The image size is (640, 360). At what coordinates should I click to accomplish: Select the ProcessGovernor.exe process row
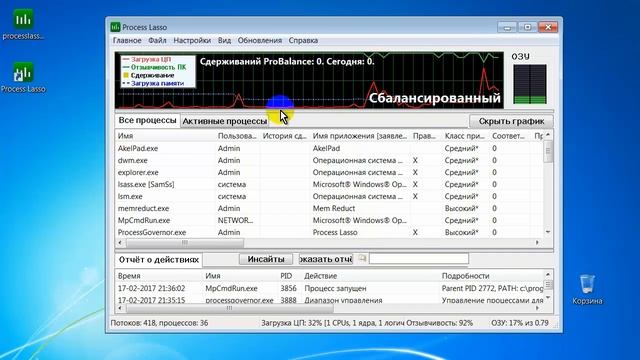click(x=329, y=232)
